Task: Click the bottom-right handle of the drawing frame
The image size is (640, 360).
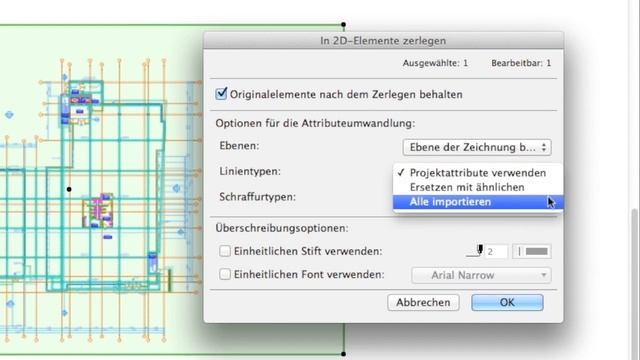Action: click(344, 354)
